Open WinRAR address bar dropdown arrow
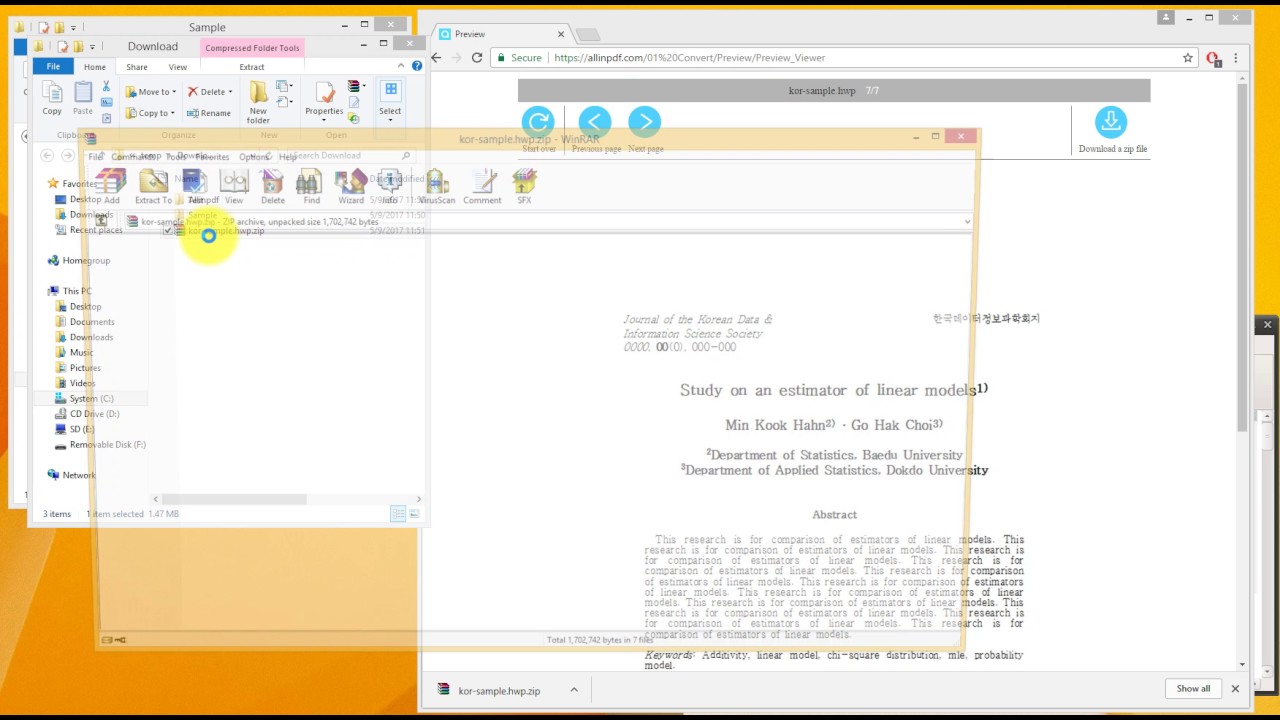 tap(967, 221)
